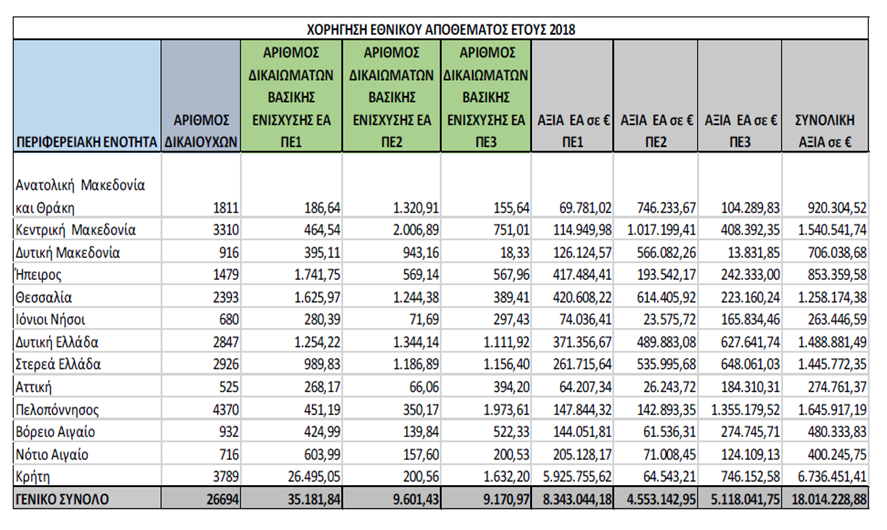The height and width of the screenshot is (530, 887).
Task: Click the Κρήτη row label
Action: coord(32,476)
